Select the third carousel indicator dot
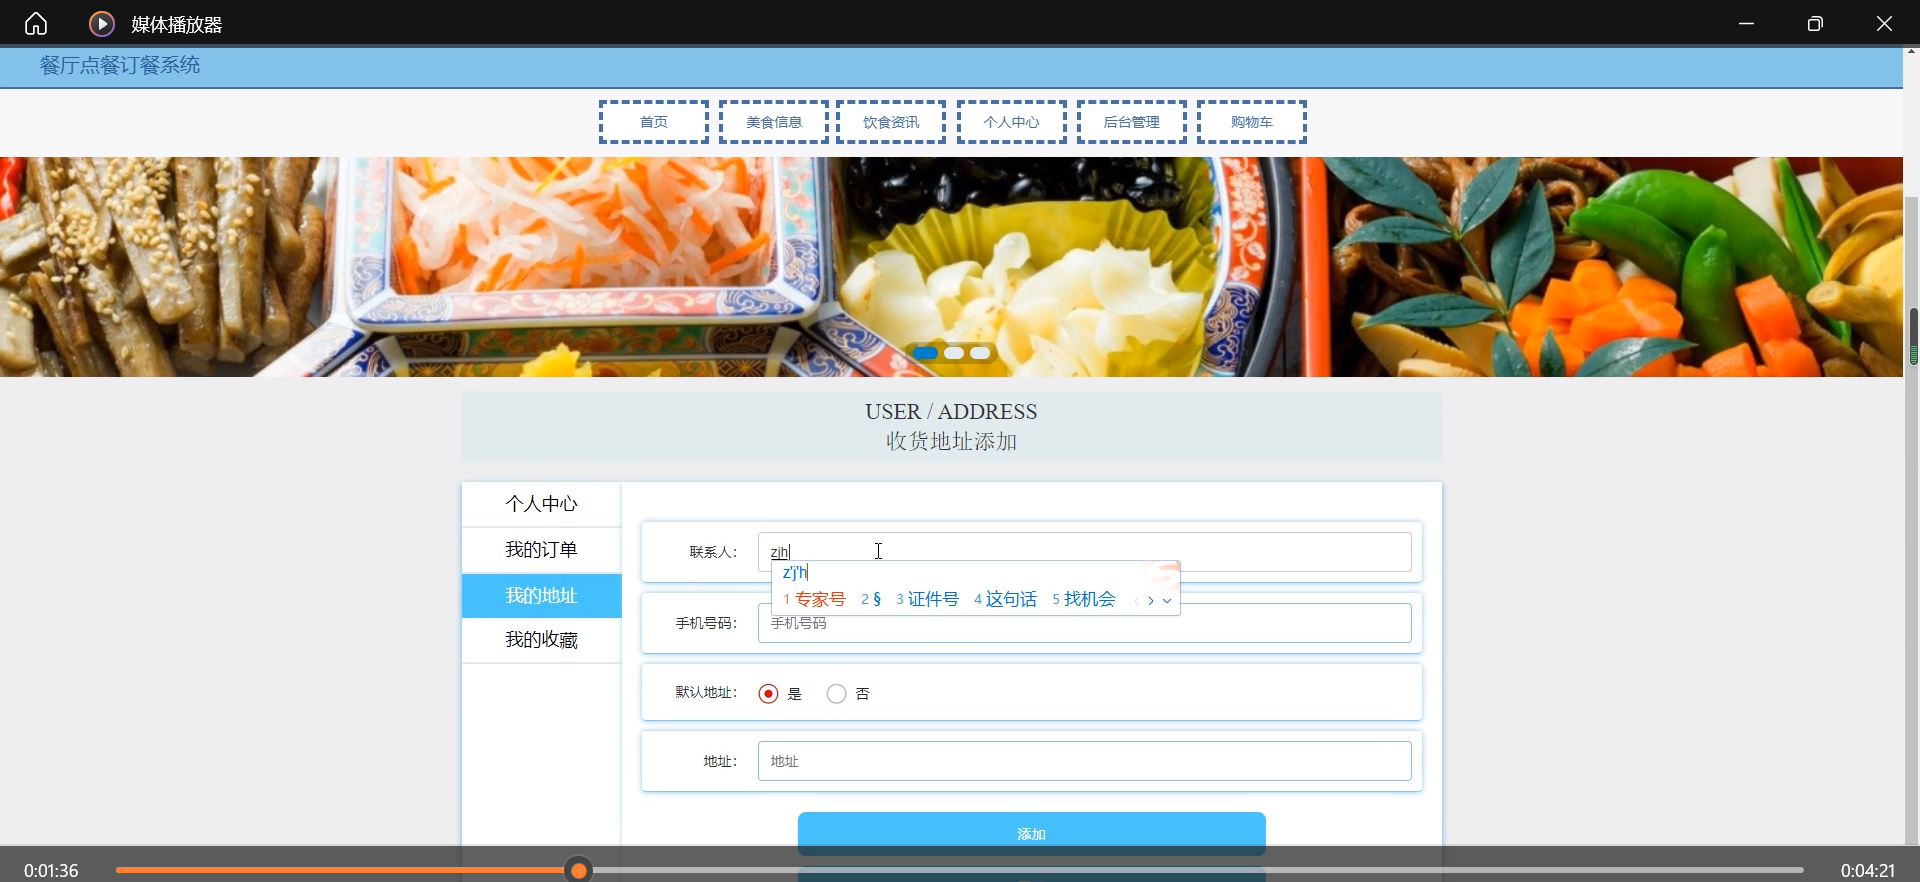Screen dimensions: 1920x882 point(980,353)
